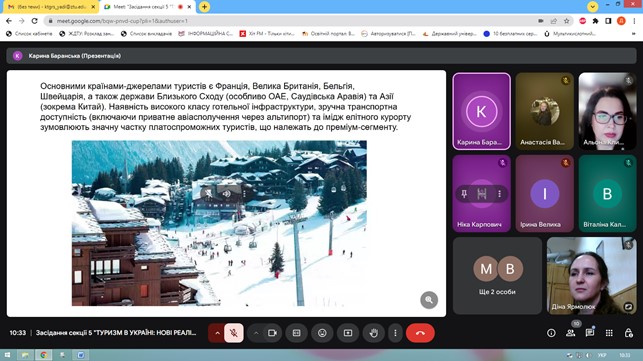Close the Gmail browser tab
Screen dimensions: 643x361
click(x=93, y=7)
